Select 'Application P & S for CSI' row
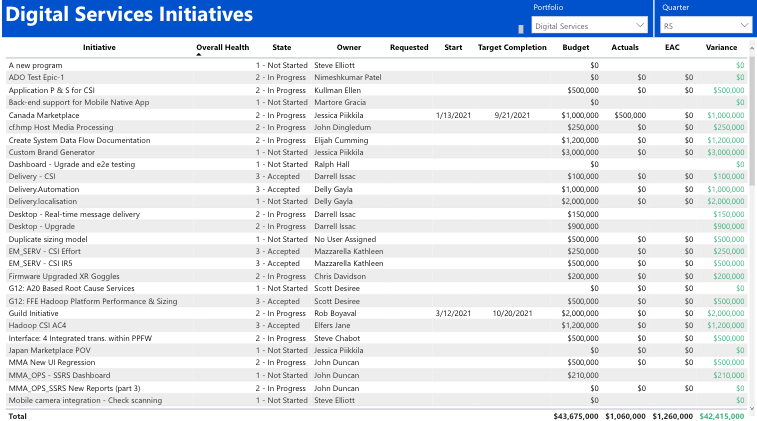Image resolution: width=757 pixels, height=421 pixels. click(377, 90)
